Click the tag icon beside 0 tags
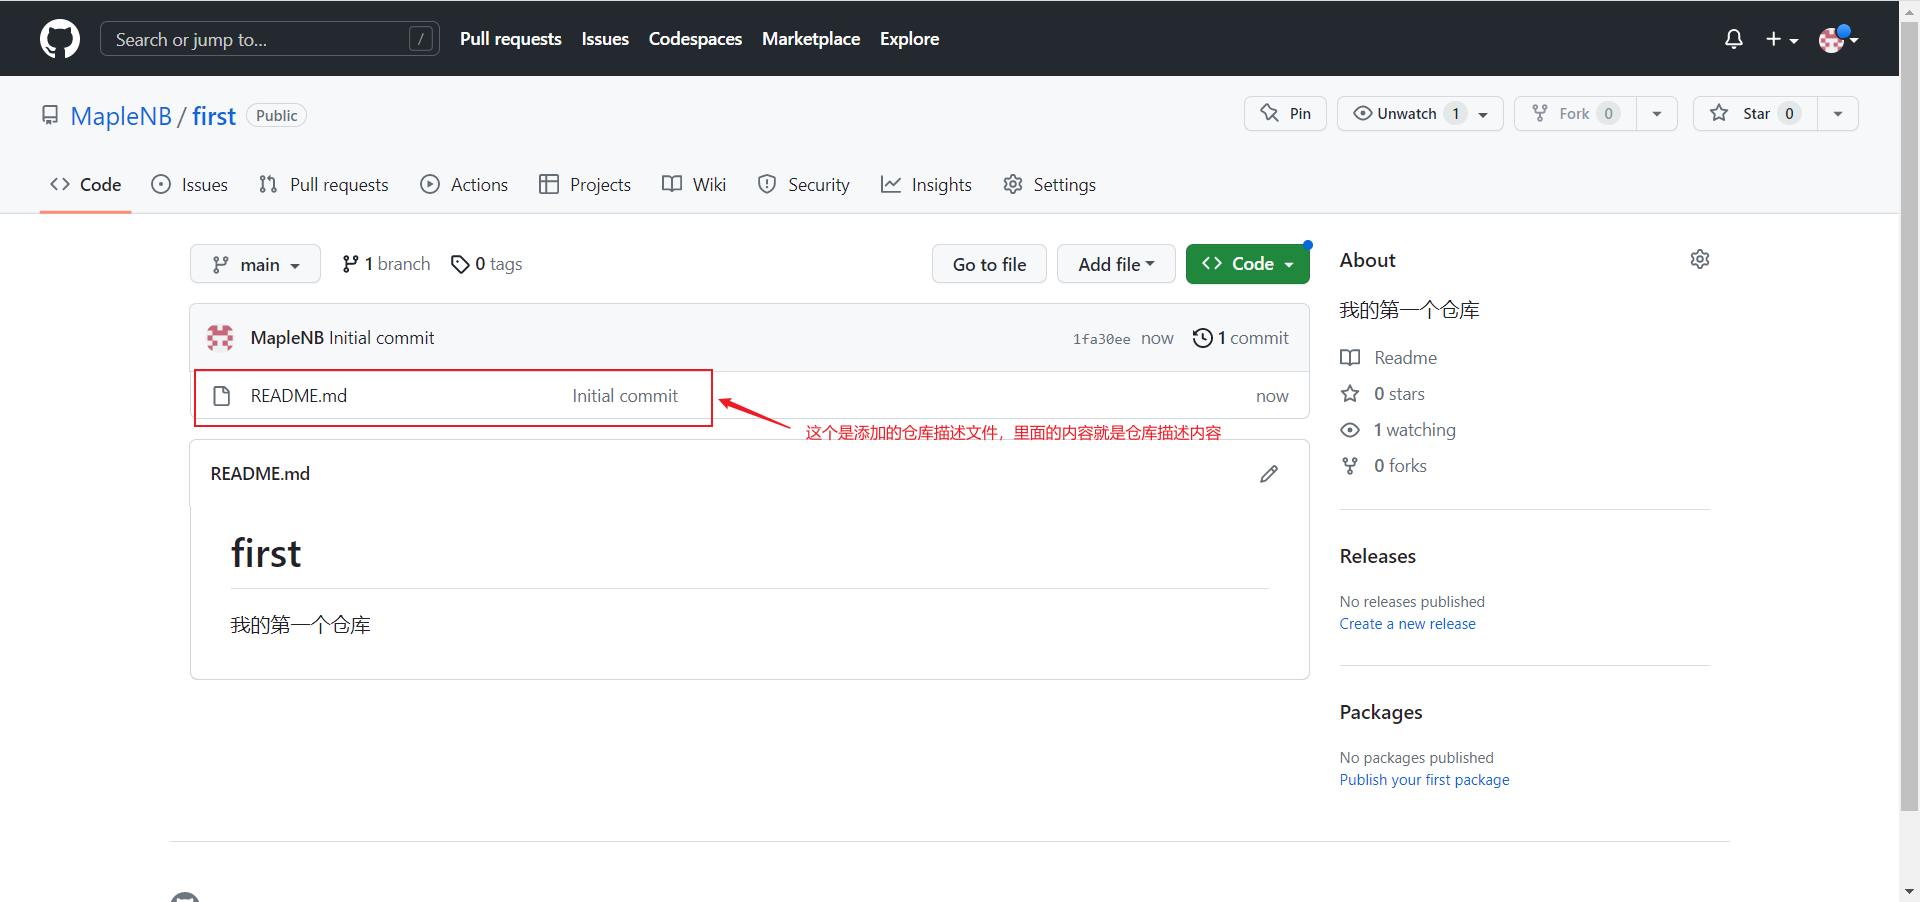Image resolution: width=1920 pixels, height=902 pixels. [460, 264]
